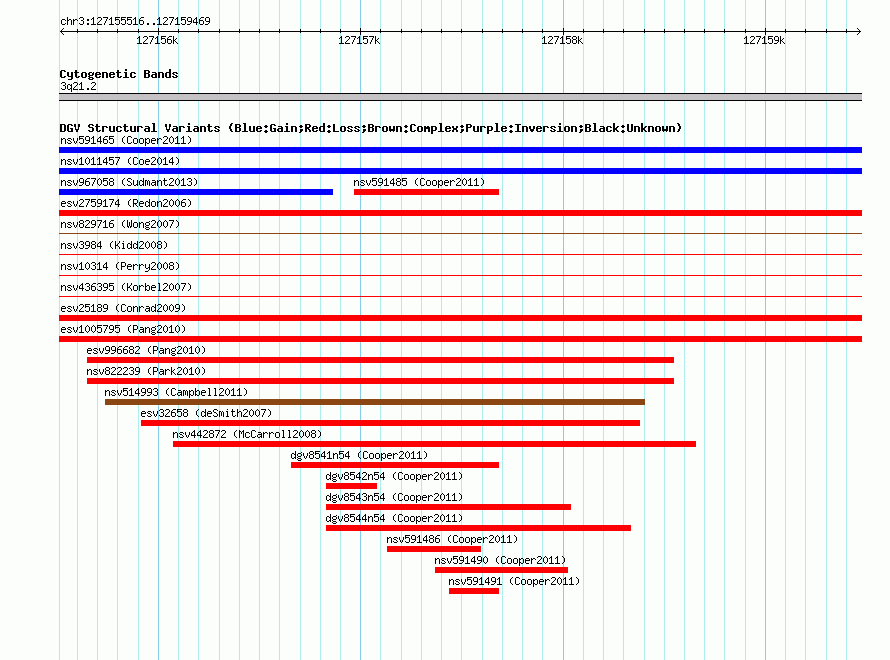Click the red bar for esv1005795
The height and width of the screenshot is (660, 890).
(x=460, y=339)
